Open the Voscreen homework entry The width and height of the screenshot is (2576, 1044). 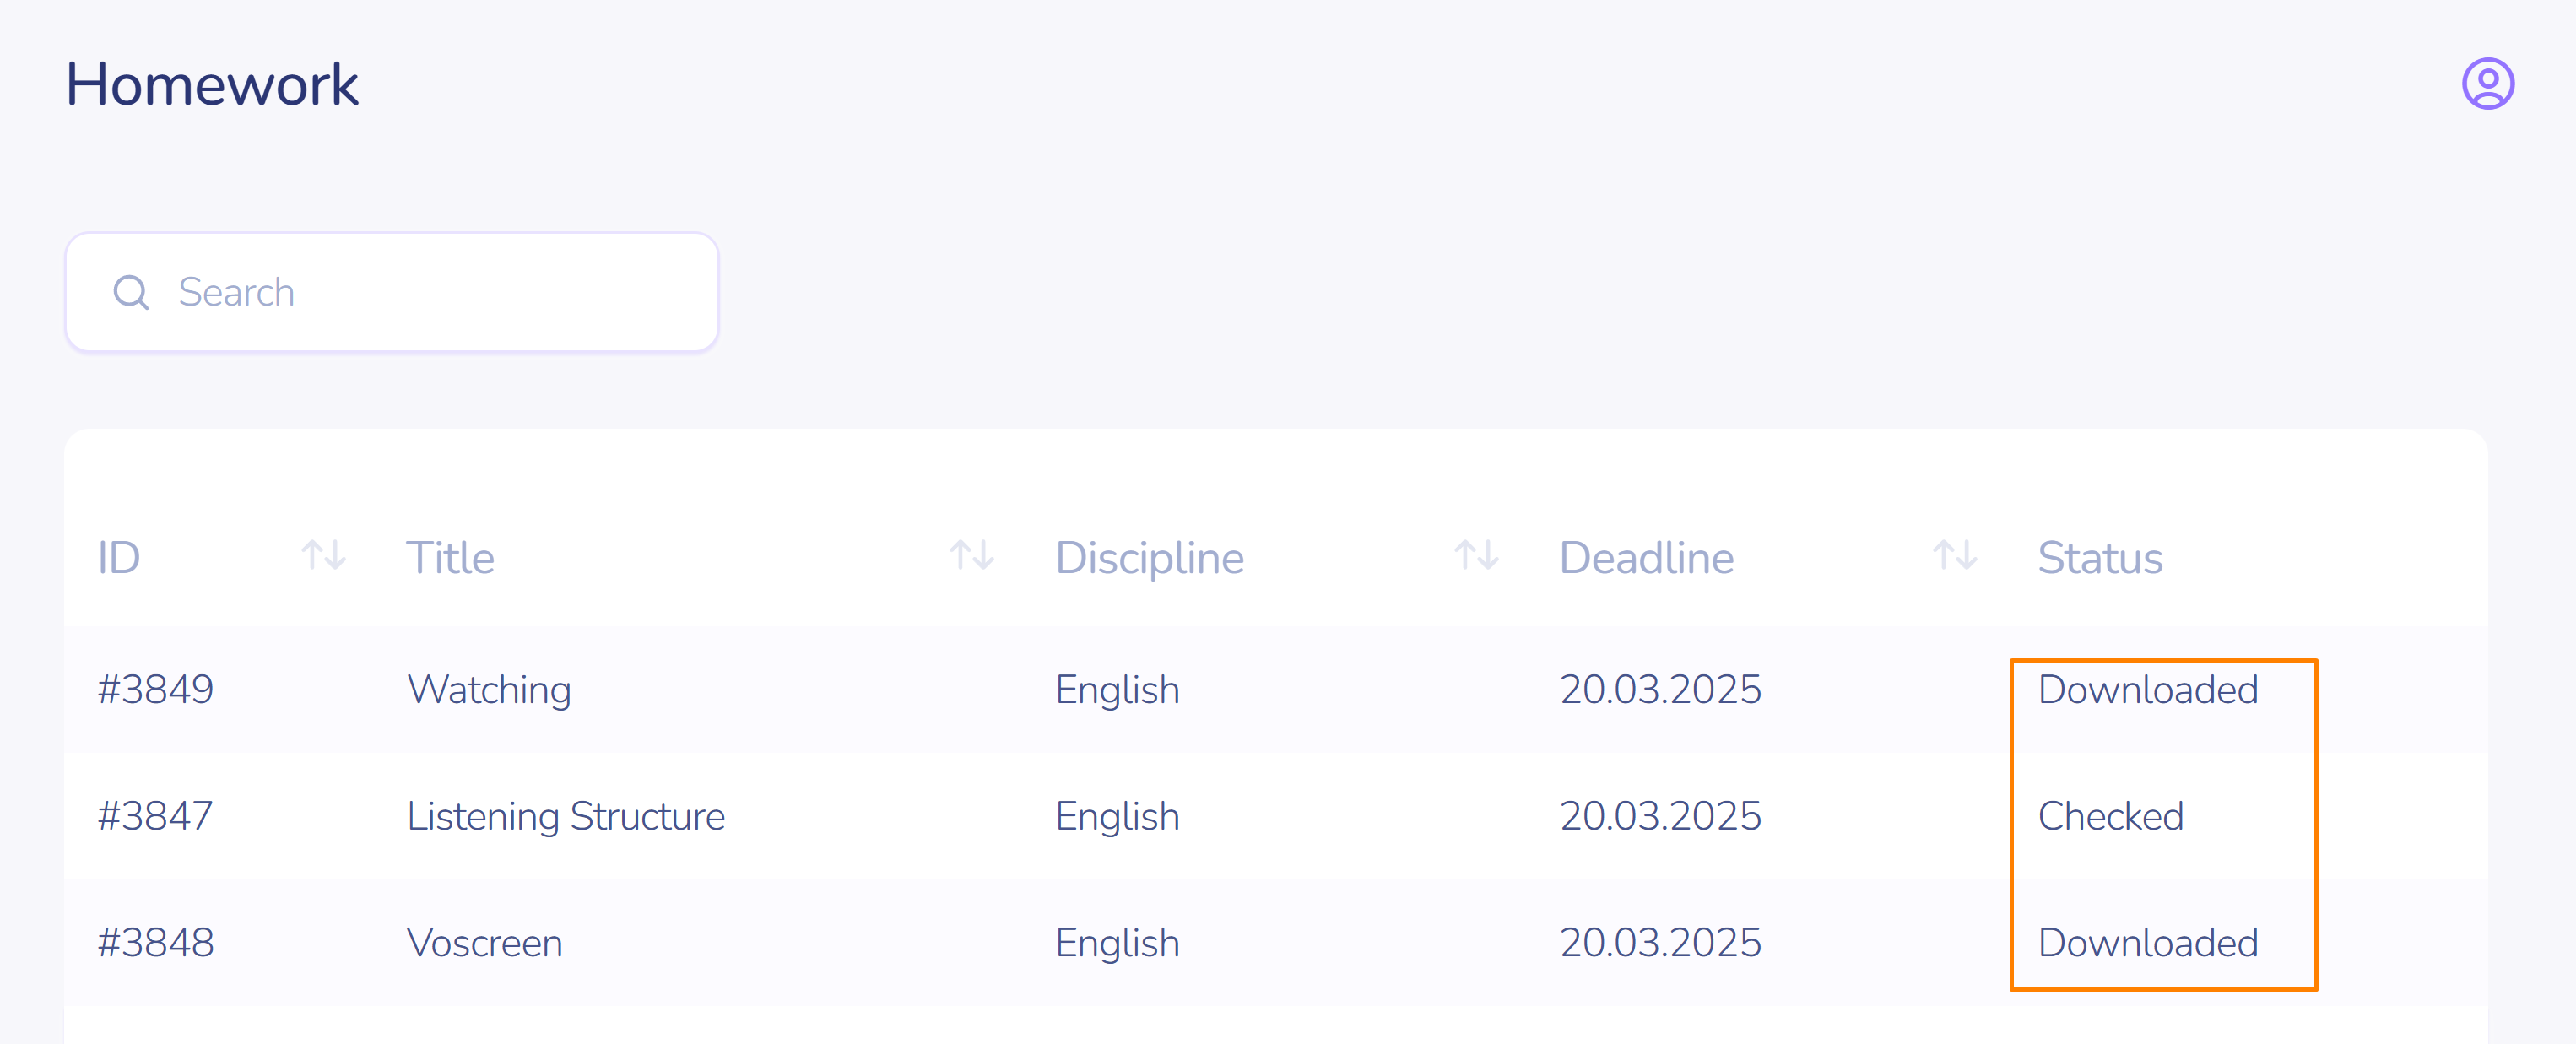tap(484, 942)
